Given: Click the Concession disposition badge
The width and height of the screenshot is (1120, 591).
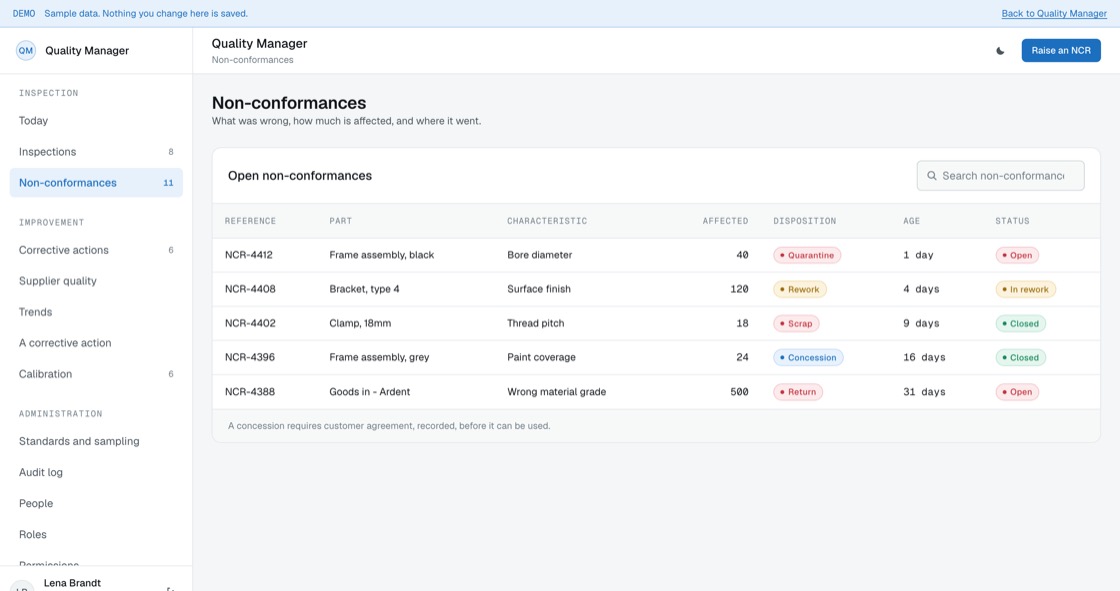Looking at the screenshot, I should point(808,357).
